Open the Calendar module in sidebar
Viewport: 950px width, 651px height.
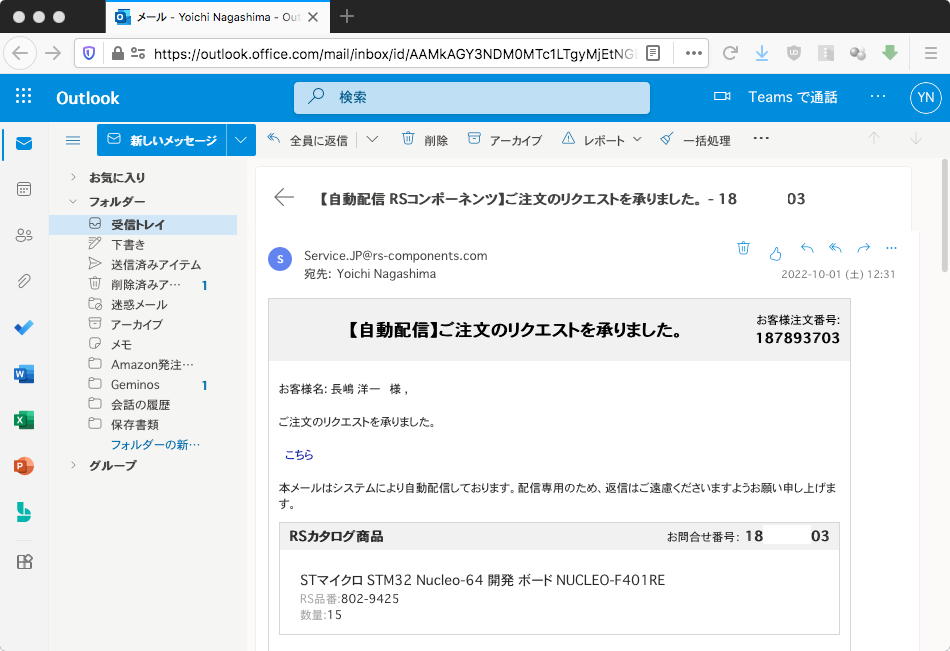click(x=24, y=189)
